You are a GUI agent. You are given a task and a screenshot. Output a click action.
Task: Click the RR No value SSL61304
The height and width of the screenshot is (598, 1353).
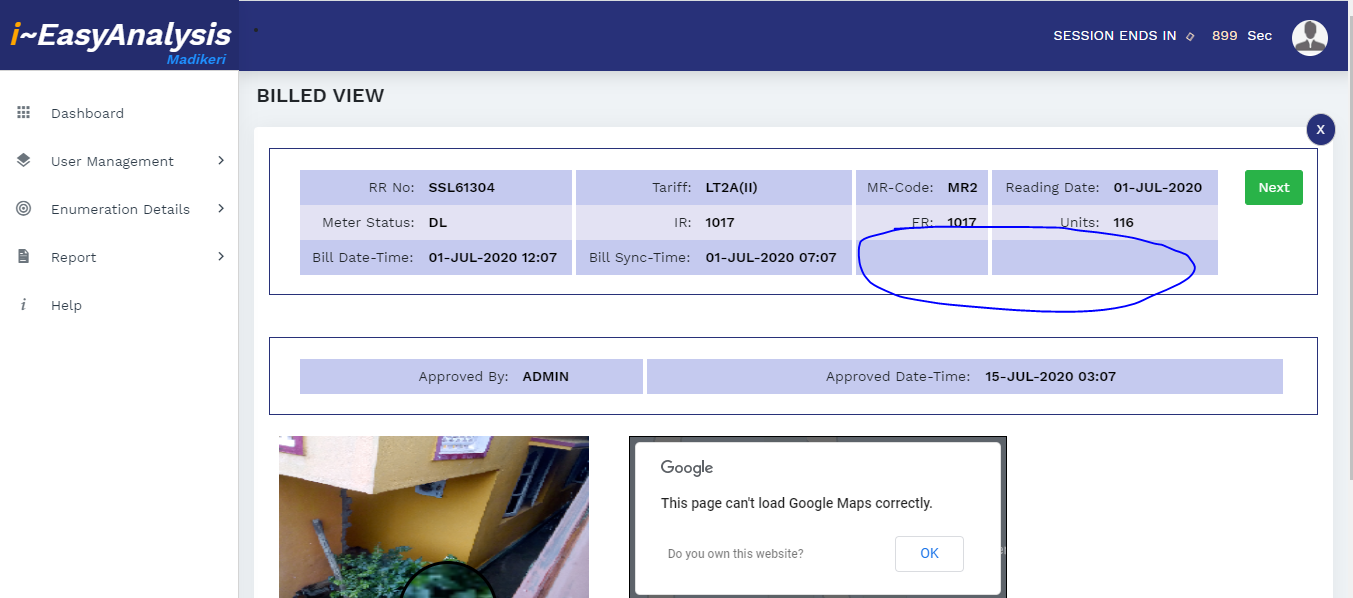point(462,187)
